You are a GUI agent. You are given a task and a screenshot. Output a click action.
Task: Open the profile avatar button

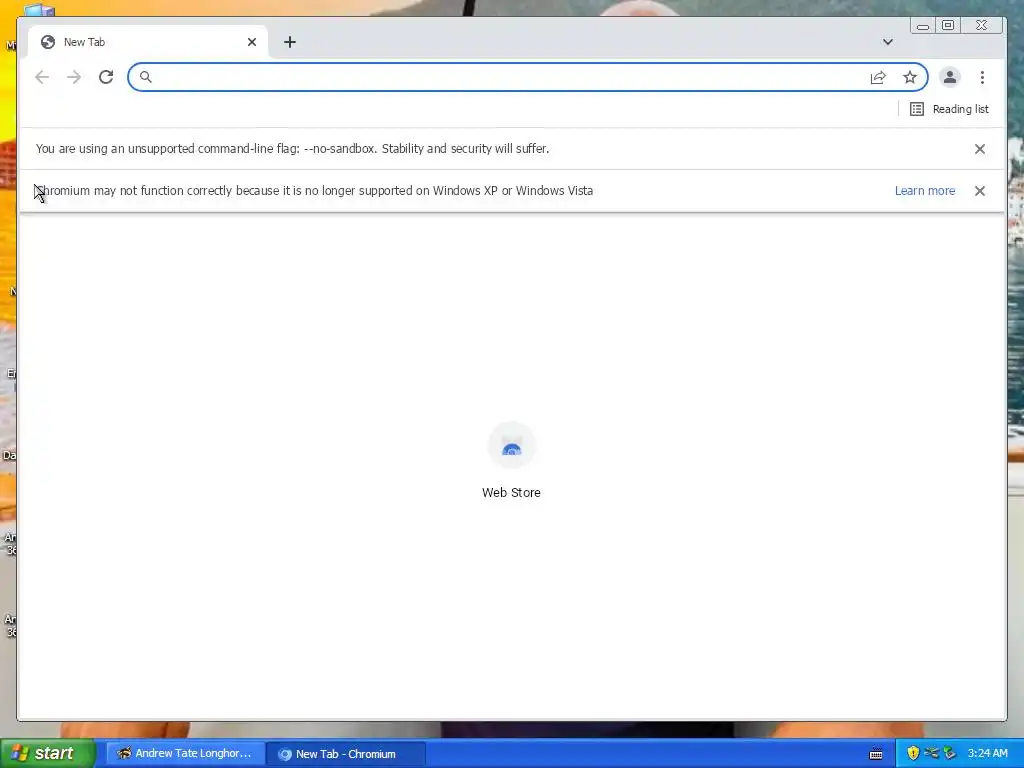[950, 77]
